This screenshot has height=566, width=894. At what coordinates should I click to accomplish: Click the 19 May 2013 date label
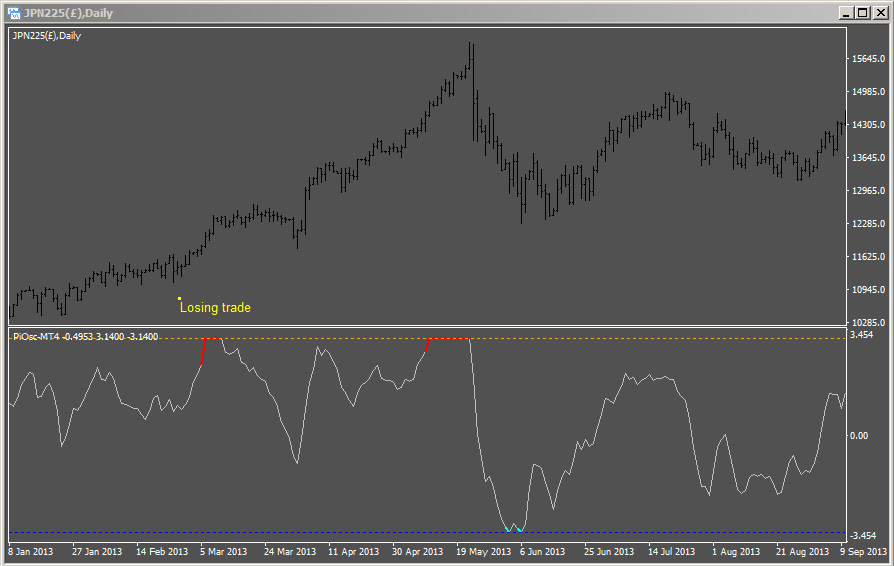(483, 552)
